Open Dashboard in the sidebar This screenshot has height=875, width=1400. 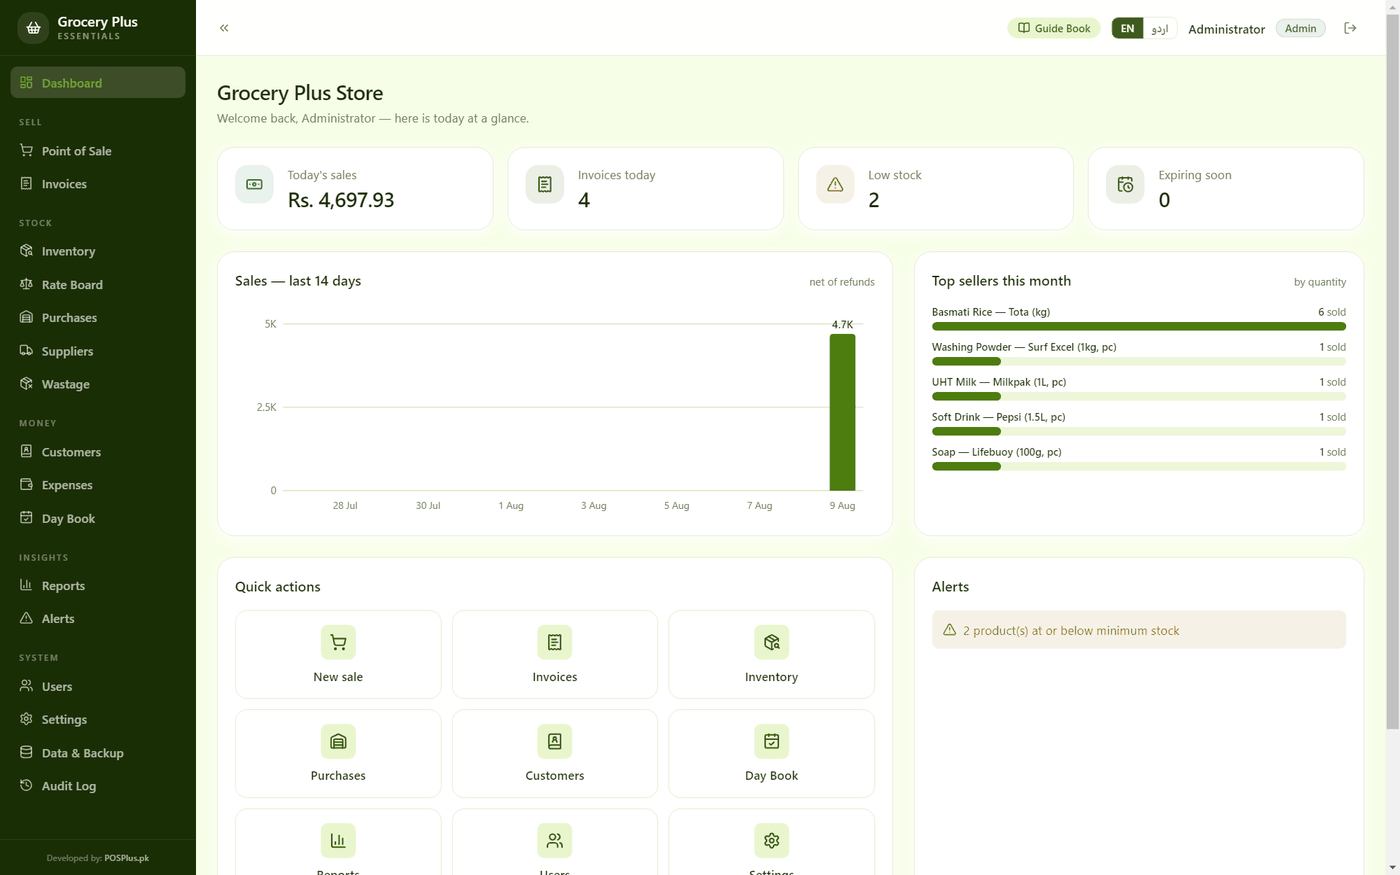pyautogui.click(x=98, y=83)
